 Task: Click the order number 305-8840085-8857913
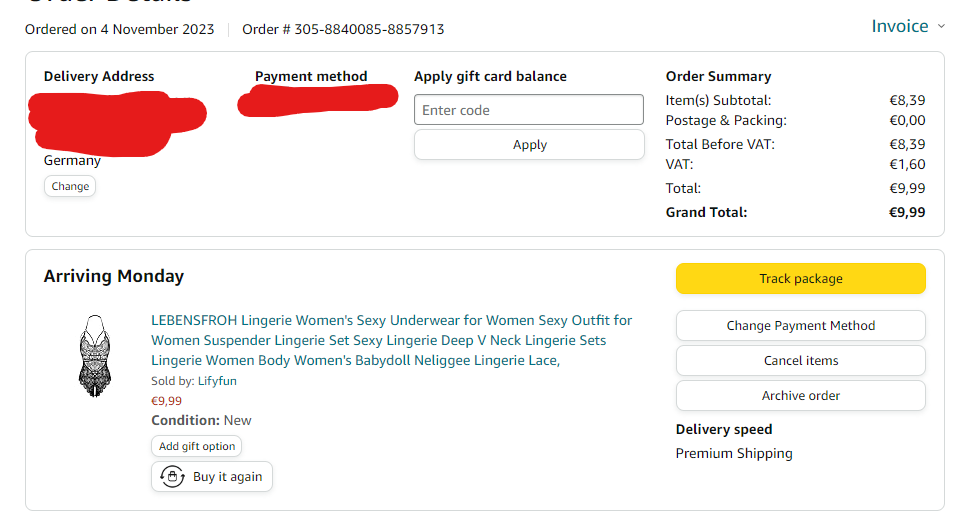369,29
